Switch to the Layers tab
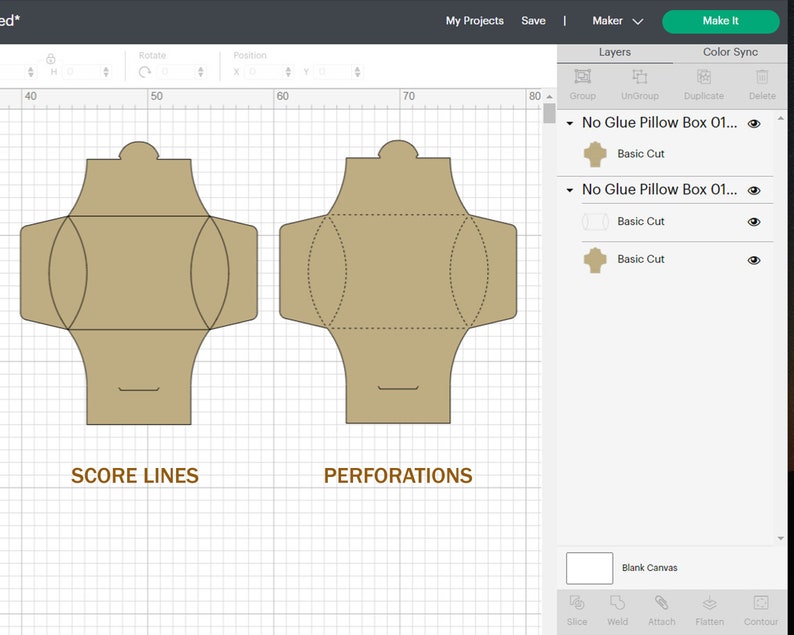Image resolution: width=794 pixels, height=635 pixels. tap(615, 52)
